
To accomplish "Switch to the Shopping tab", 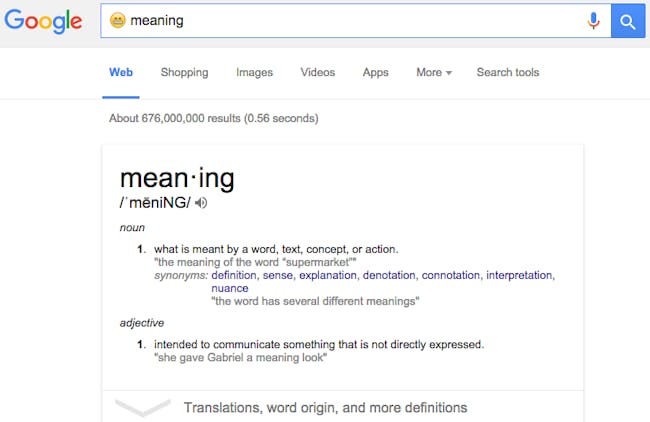I will pyautogui.click(x=184, y=73).
